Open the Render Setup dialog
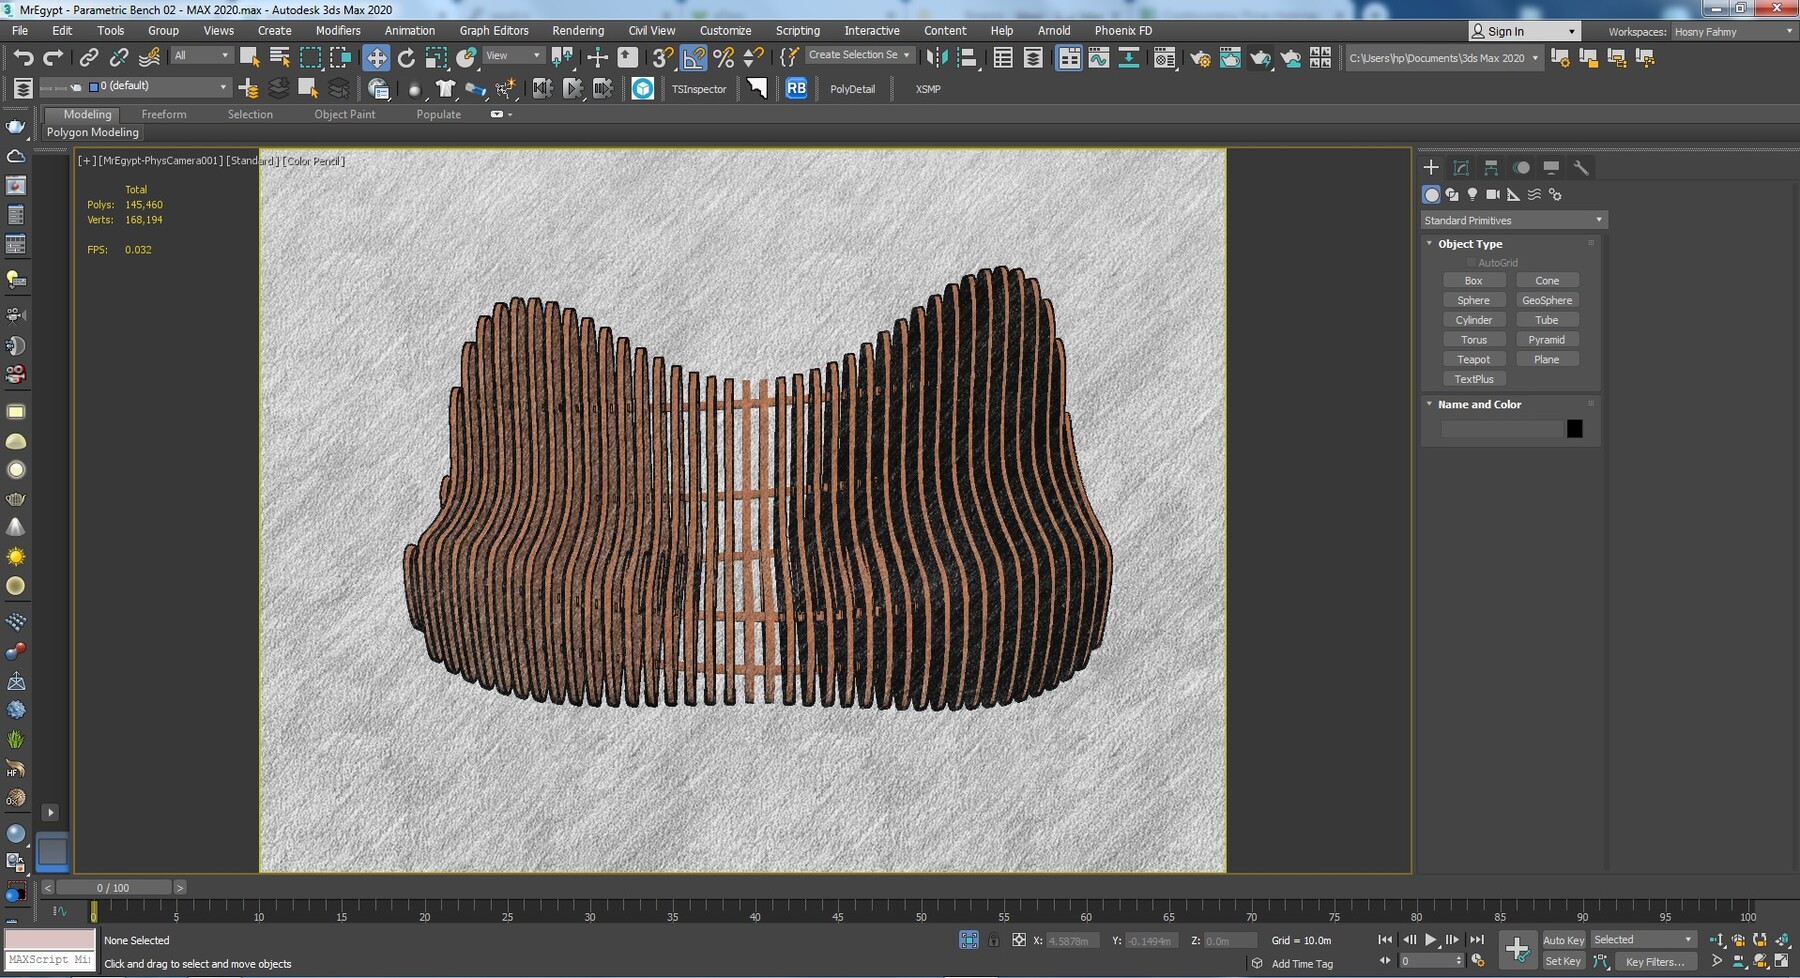1800x978 pixels. pyautogui.click(x=1199, y=57)
